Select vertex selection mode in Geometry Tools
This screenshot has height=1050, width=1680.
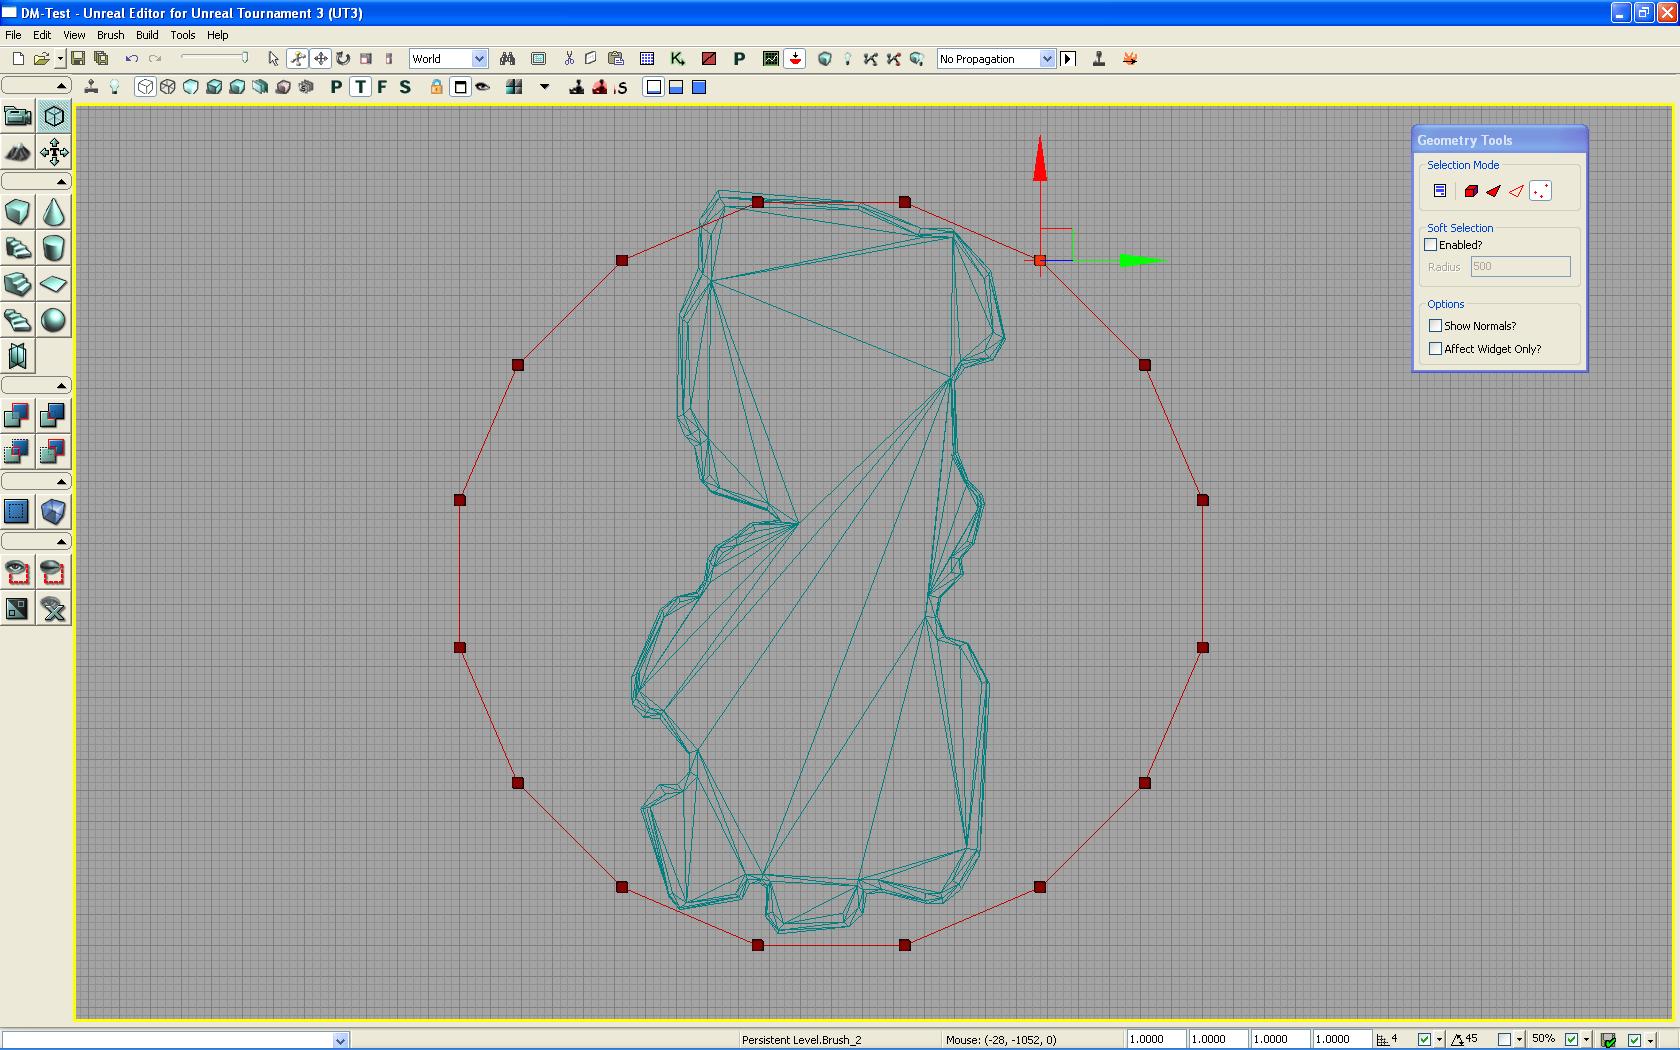pos(1541,191)
